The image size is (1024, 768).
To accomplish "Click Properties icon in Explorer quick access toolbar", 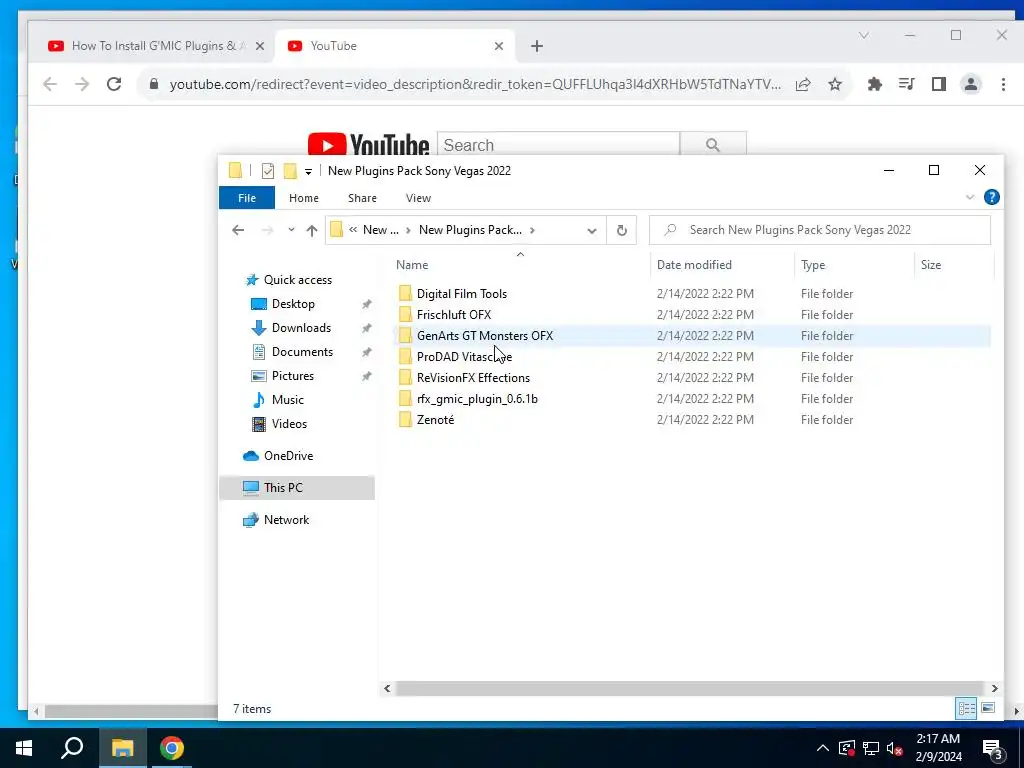I will coord(268,171).
